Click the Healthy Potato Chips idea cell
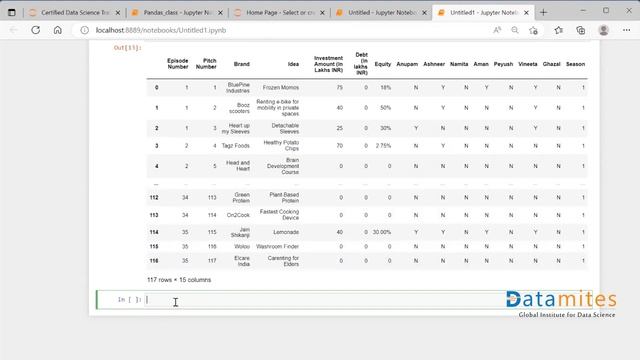The width and height of the screenshot is (640, 360). pyautogui.click(x=281, y=145)
